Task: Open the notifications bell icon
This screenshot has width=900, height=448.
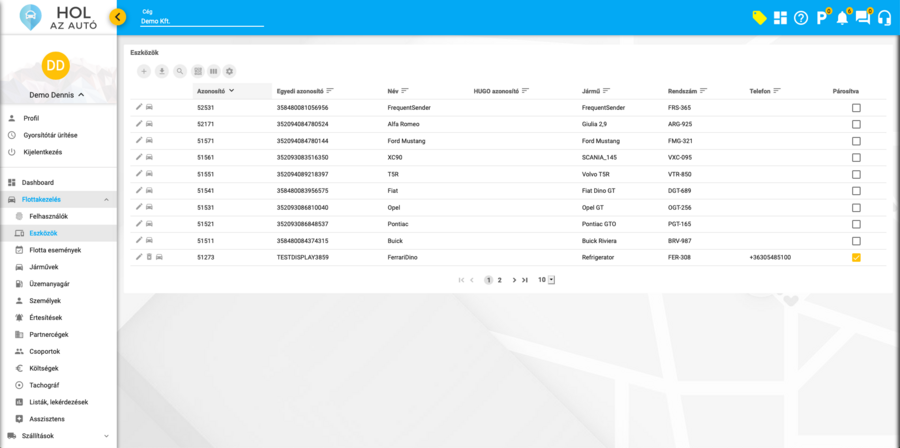Action: pyautogui.click(x=842, y=18)
